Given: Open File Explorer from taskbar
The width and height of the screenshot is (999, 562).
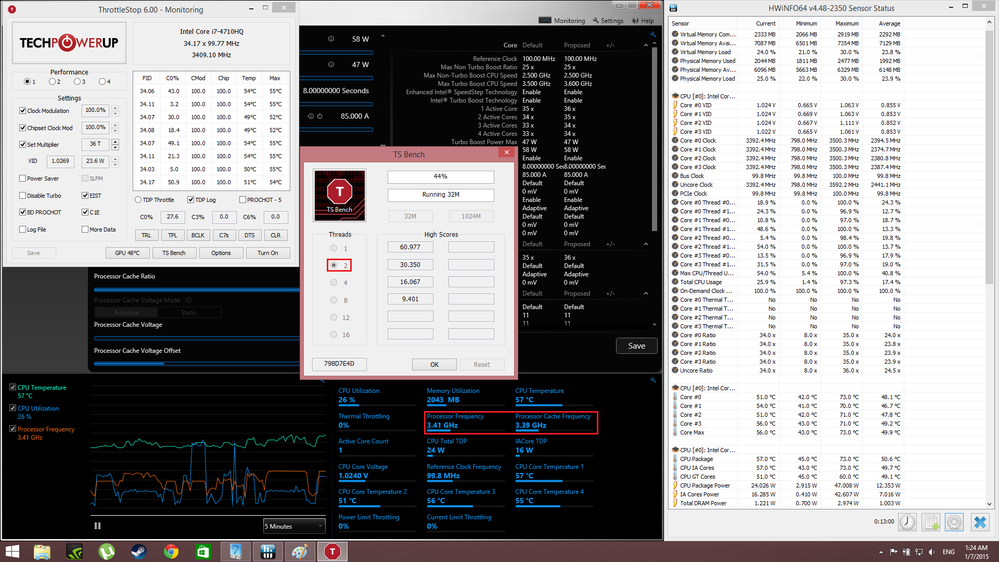Looking at the screenshot, I should [x=42, y=551].
